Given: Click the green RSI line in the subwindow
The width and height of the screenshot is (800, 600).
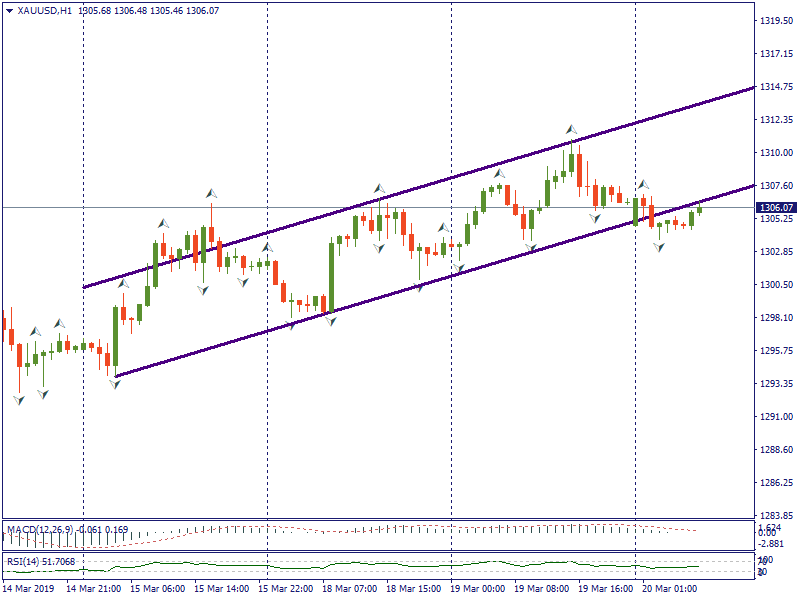Looking at the screenshot, I should 400,567.
